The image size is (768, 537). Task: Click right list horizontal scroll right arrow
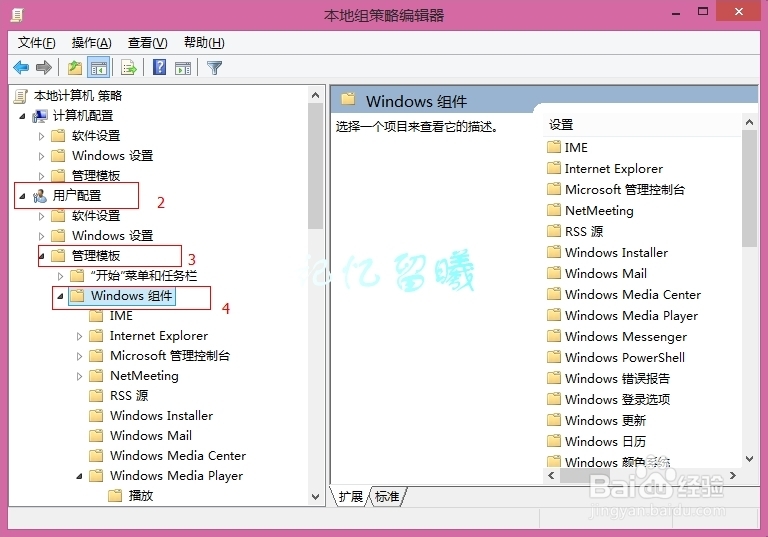[733, 475]
